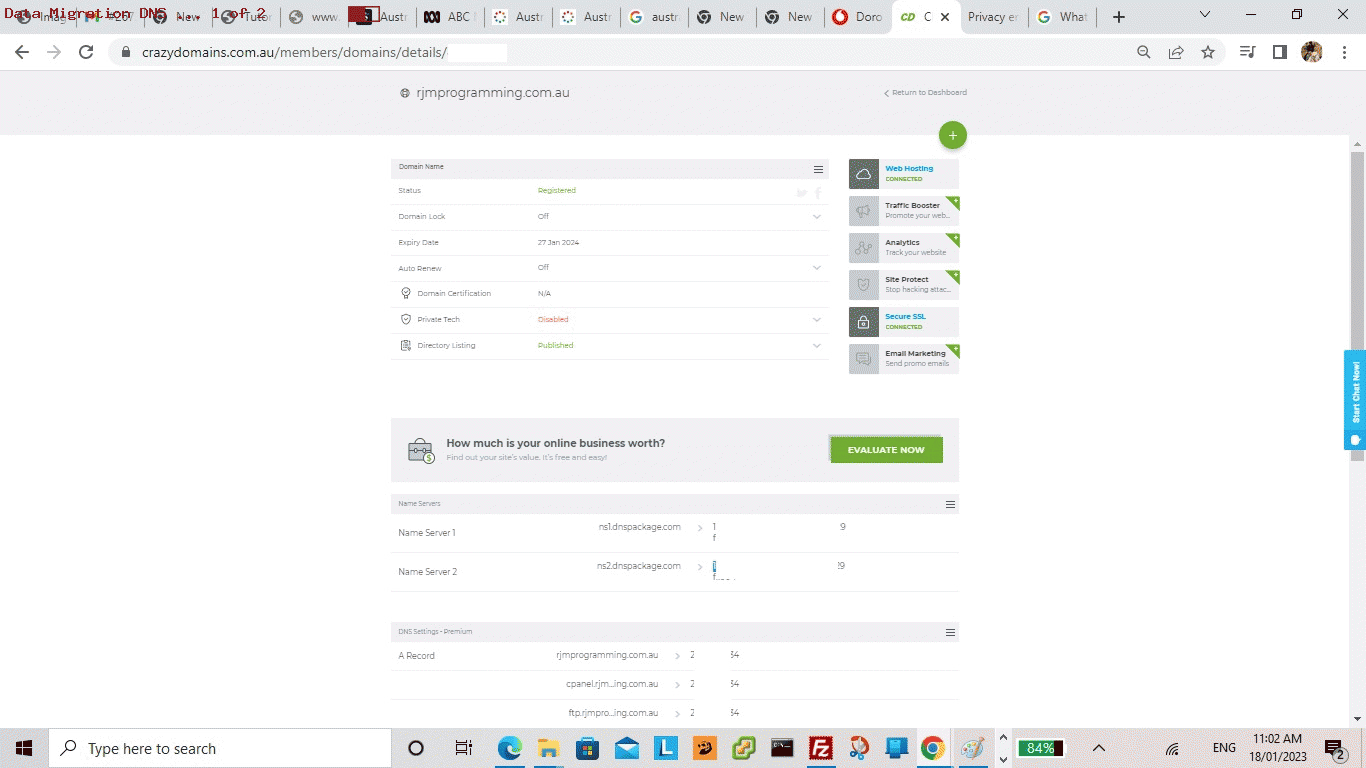Click the Domain Certification ribbon icon

tap(406, 294)
